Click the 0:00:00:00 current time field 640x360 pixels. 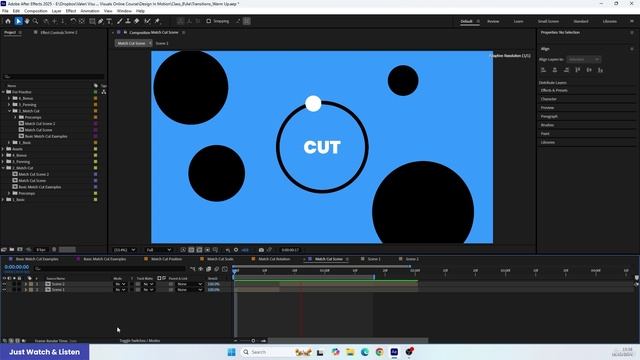pos(17,267)
